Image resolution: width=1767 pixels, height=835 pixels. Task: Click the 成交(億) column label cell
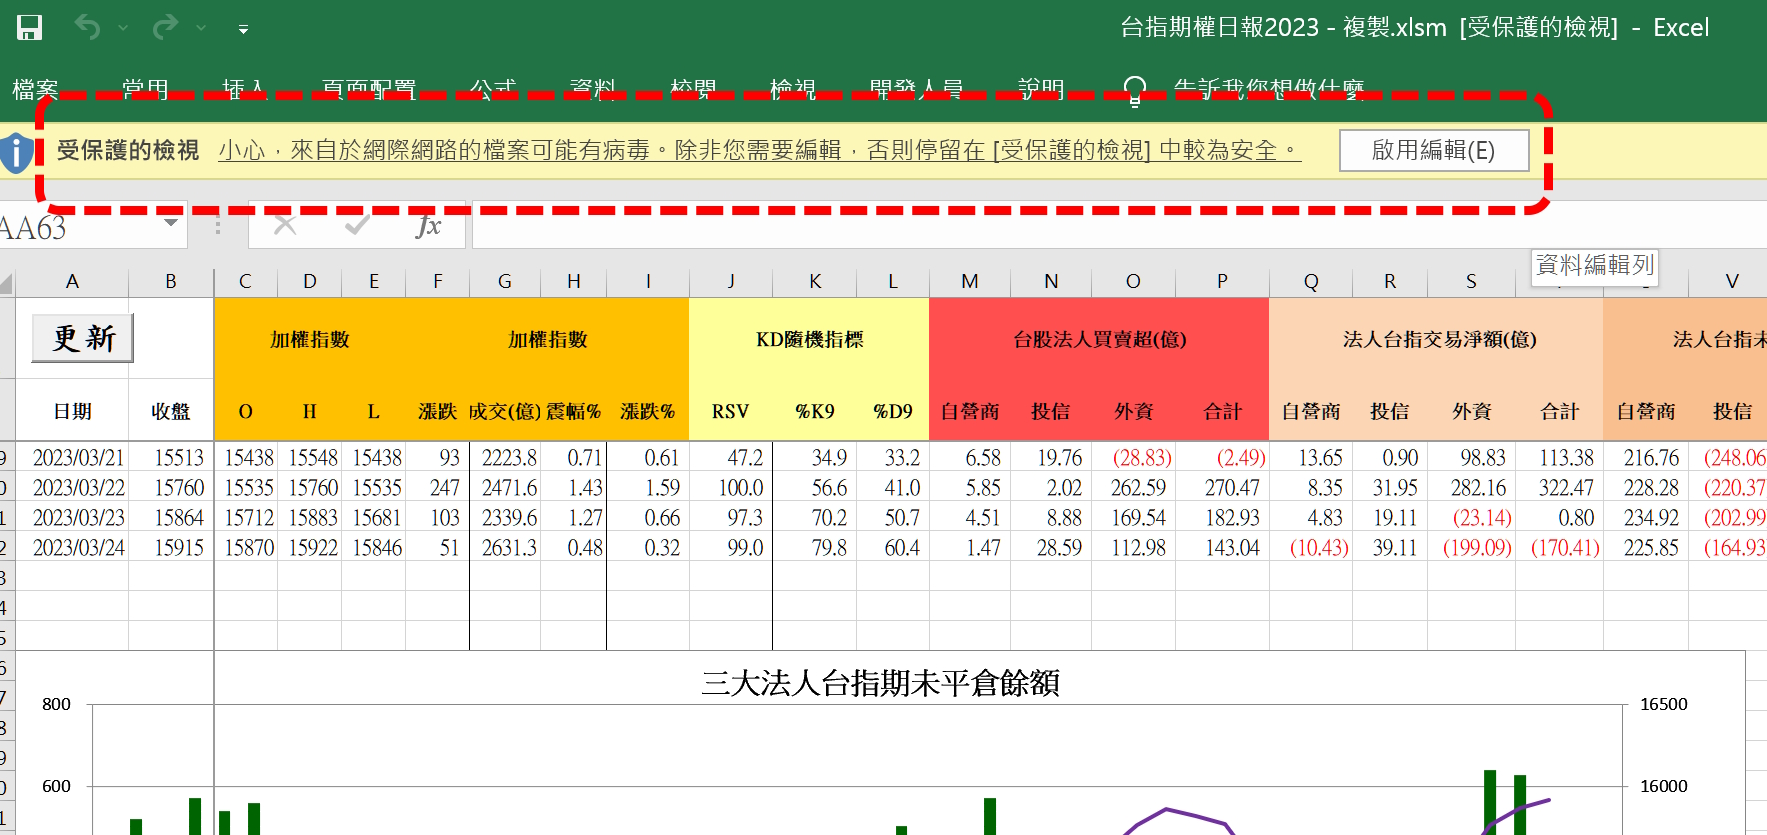click(x=504, y=411)
